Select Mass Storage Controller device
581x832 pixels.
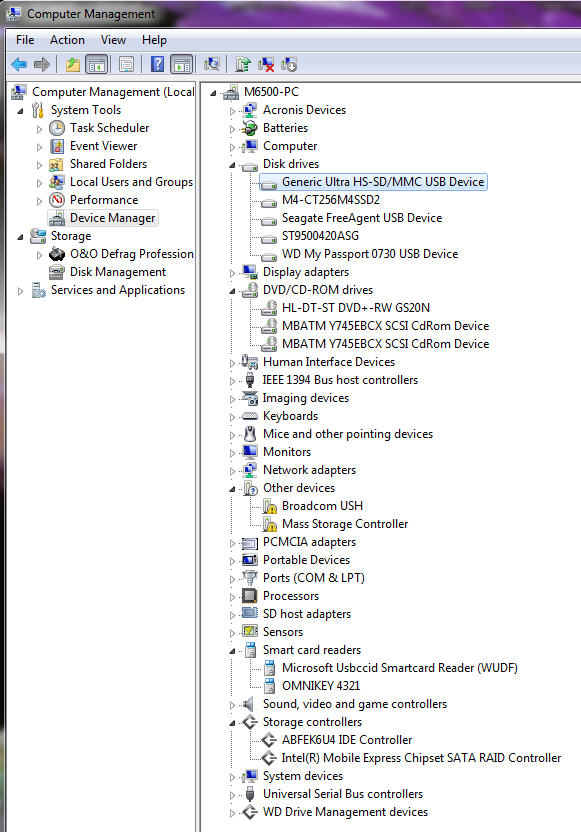point(345,524)
